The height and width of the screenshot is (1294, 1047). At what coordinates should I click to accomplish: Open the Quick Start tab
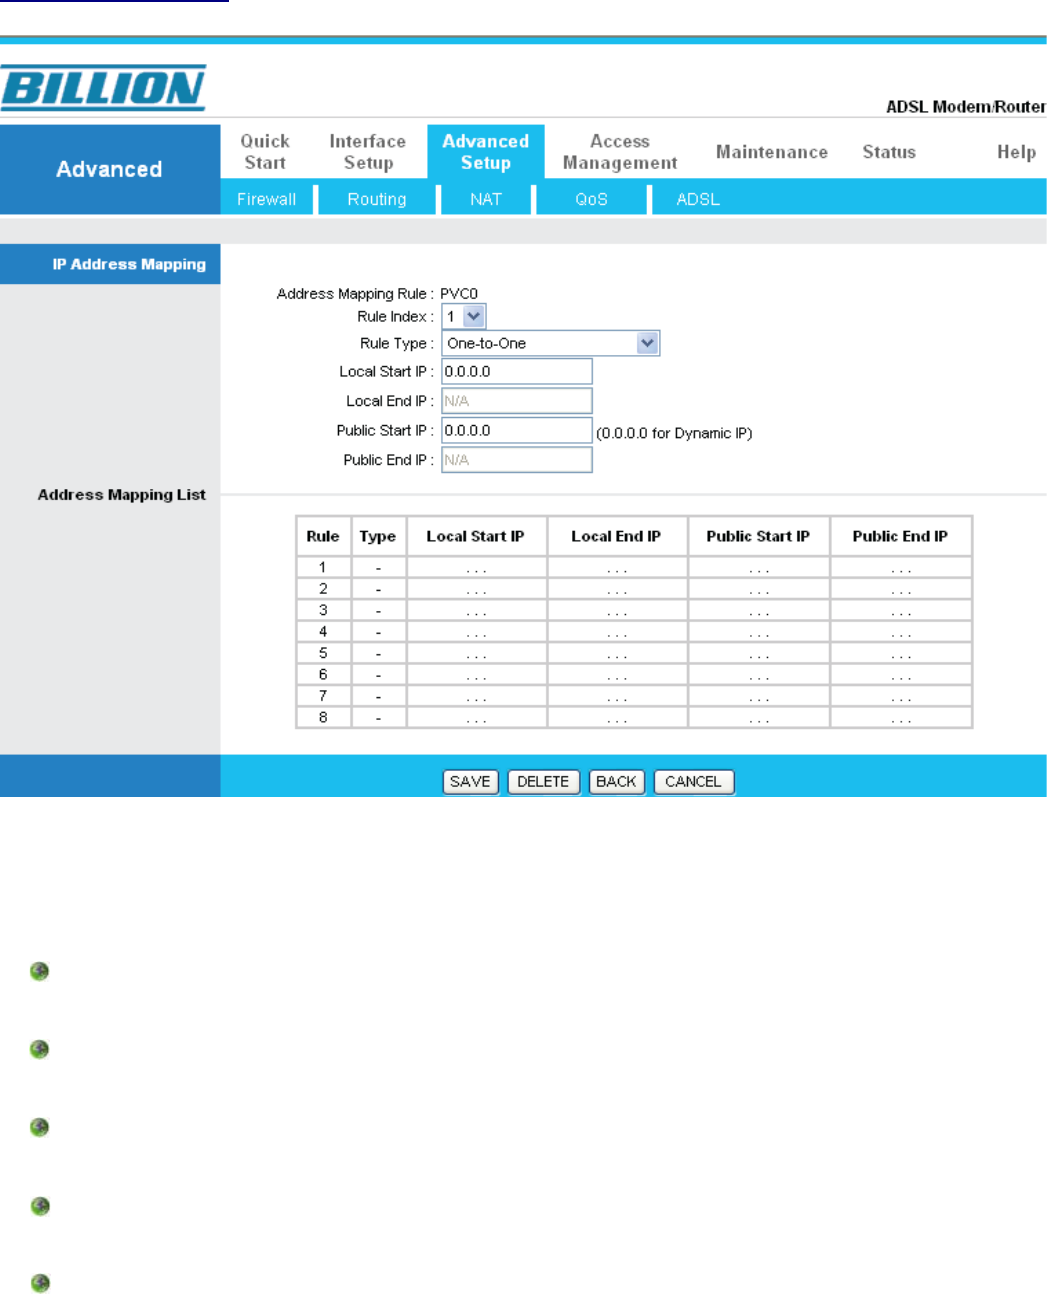pos(265,152)
